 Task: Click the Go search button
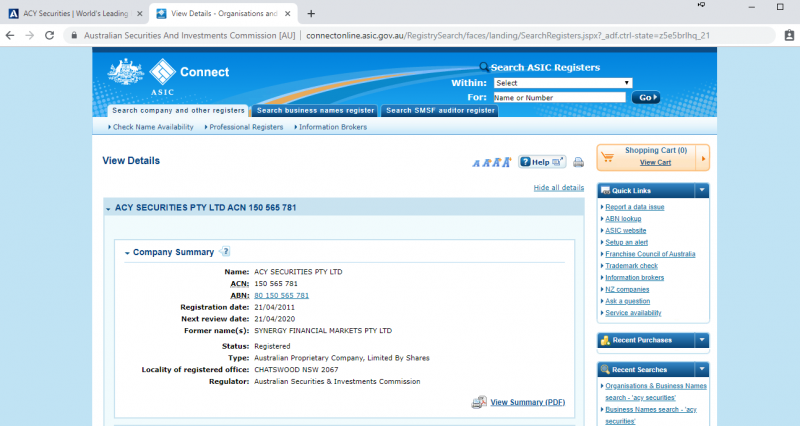click(645, 97)
